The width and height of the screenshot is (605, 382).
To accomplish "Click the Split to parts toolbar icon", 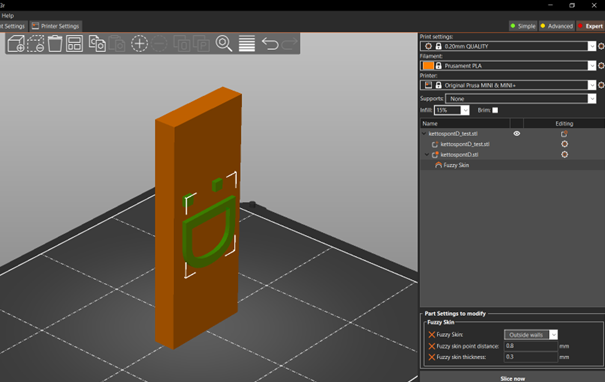I will tap(201, 43).
